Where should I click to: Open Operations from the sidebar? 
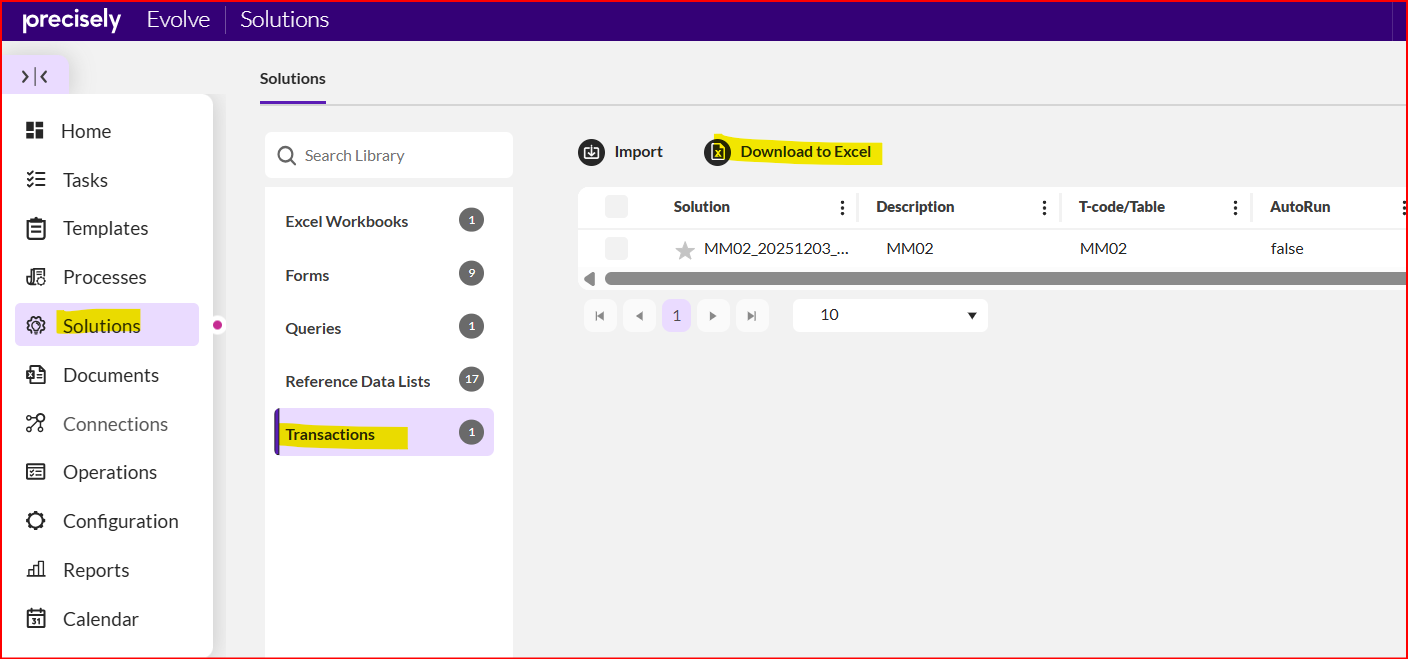pos(110,472)
